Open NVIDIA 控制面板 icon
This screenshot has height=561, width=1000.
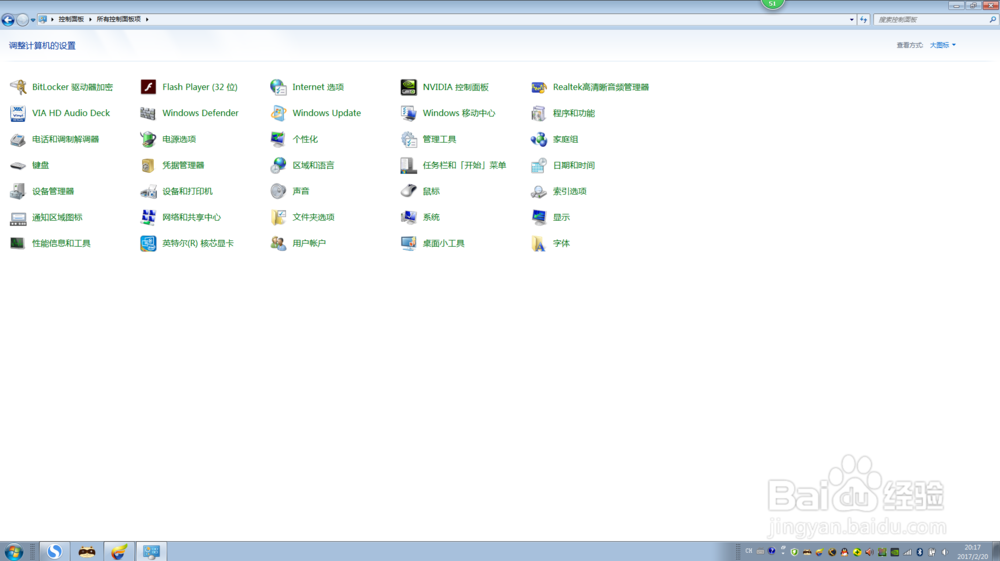tap(408, 87)
